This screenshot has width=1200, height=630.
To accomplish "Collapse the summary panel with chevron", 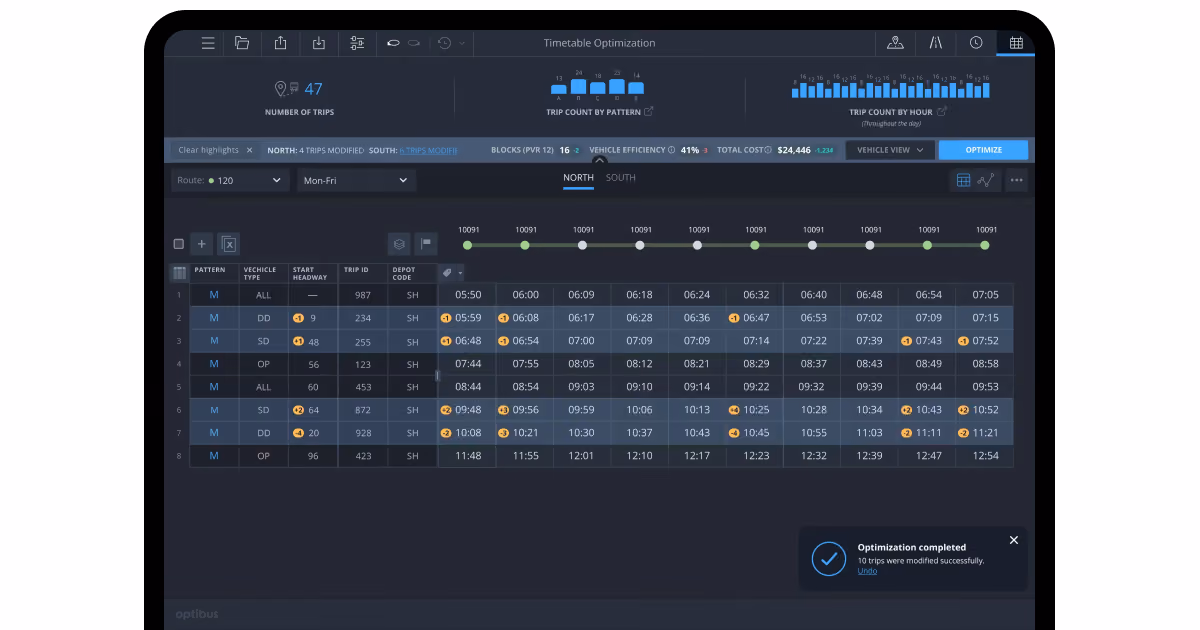I will click(599, 160).
